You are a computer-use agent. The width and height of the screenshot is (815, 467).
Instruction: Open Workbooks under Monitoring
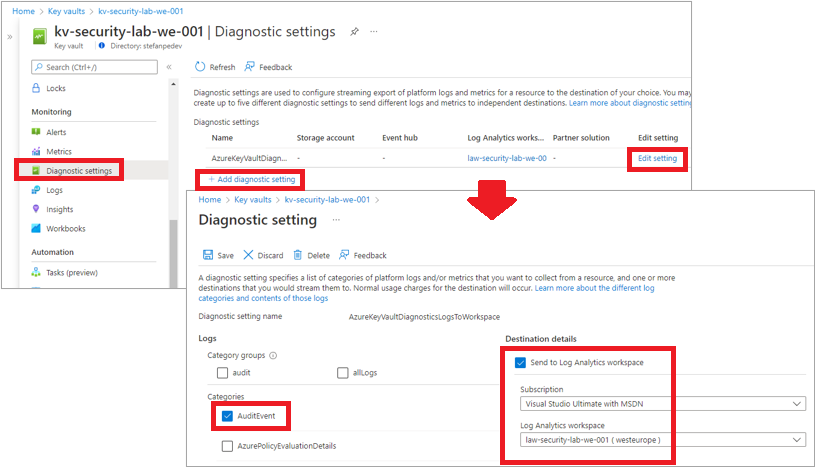point(65,228)
